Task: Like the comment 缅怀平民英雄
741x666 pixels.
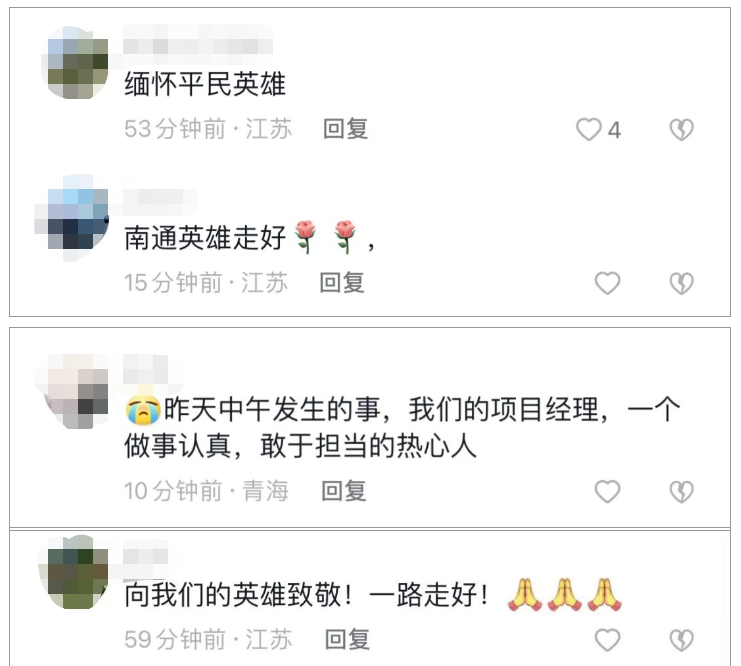Action: (588, 130)
